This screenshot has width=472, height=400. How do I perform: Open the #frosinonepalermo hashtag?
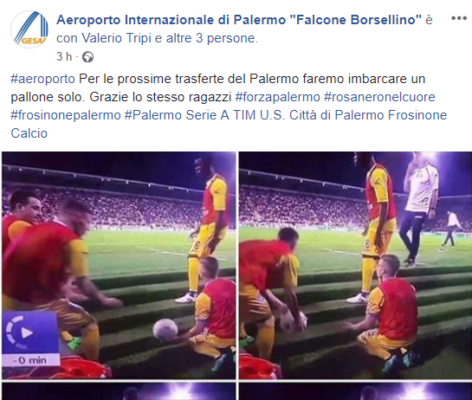66,115
